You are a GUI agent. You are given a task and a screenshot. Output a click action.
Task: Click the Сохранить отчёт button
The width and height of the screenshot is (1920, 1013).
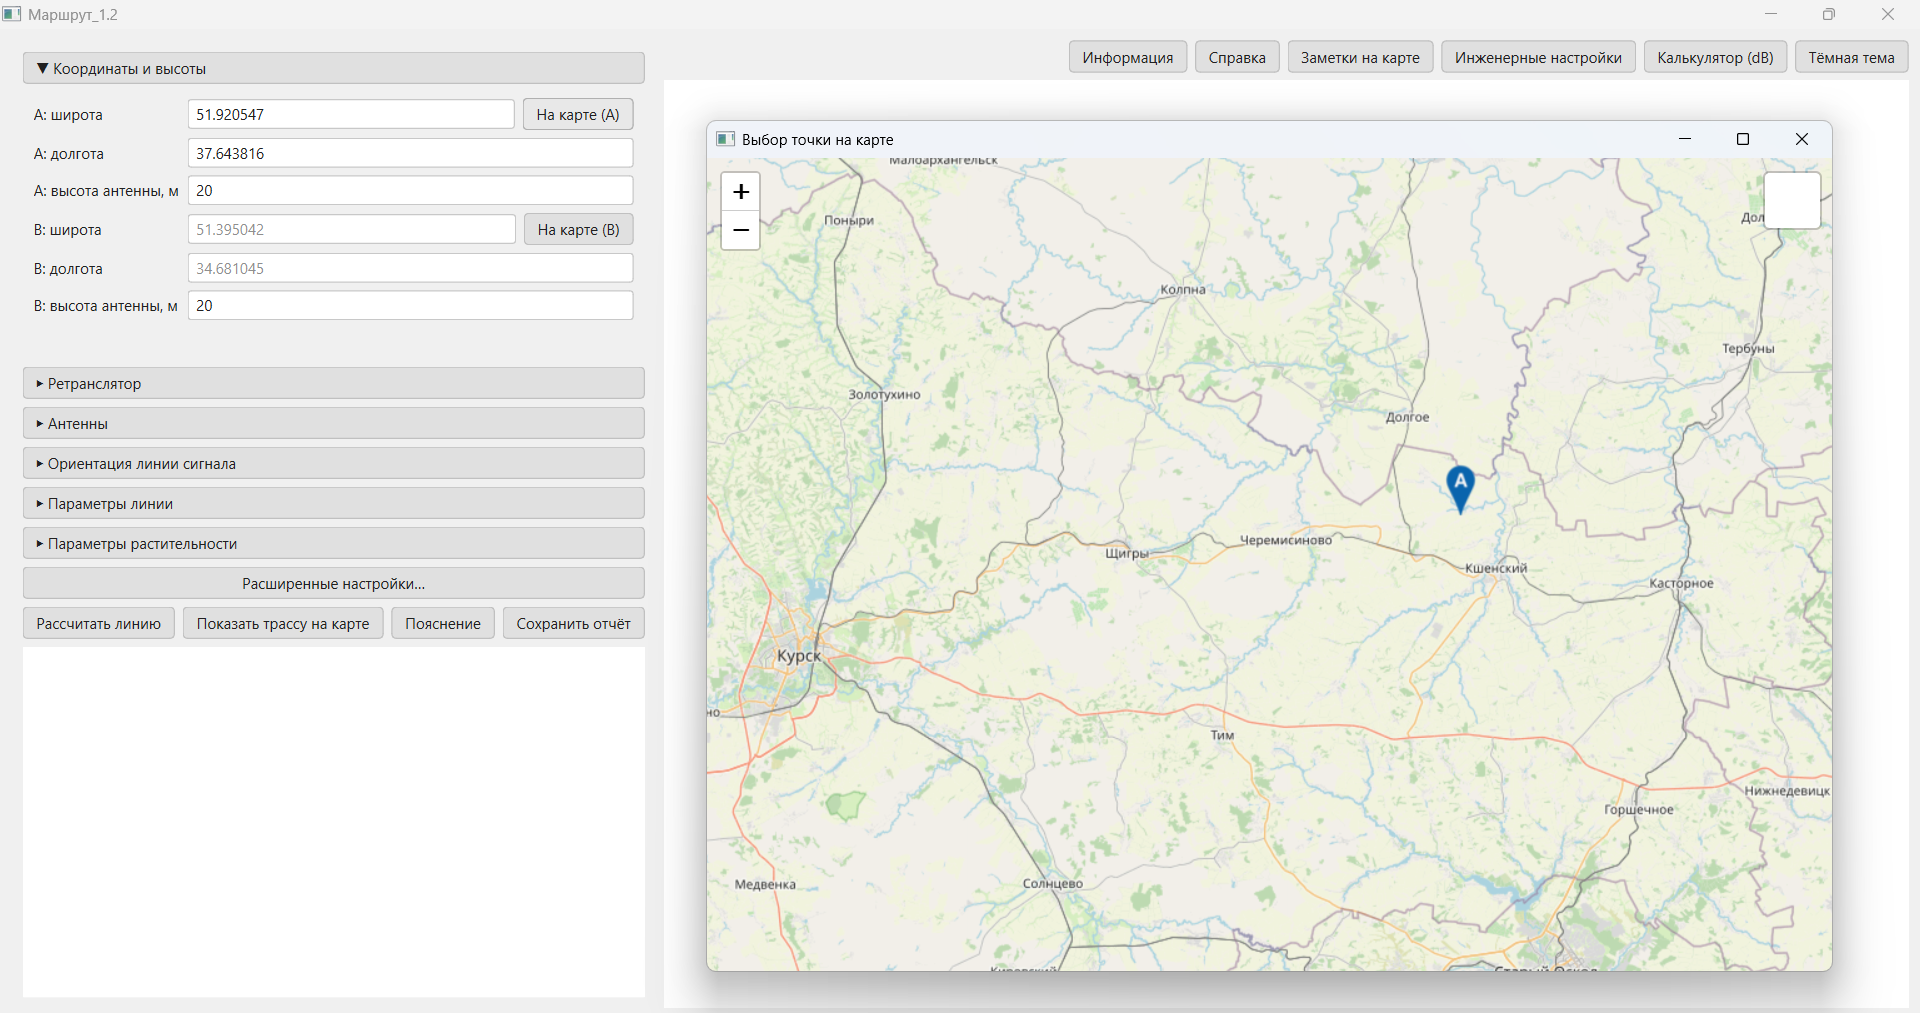click(x=573, y=624)
